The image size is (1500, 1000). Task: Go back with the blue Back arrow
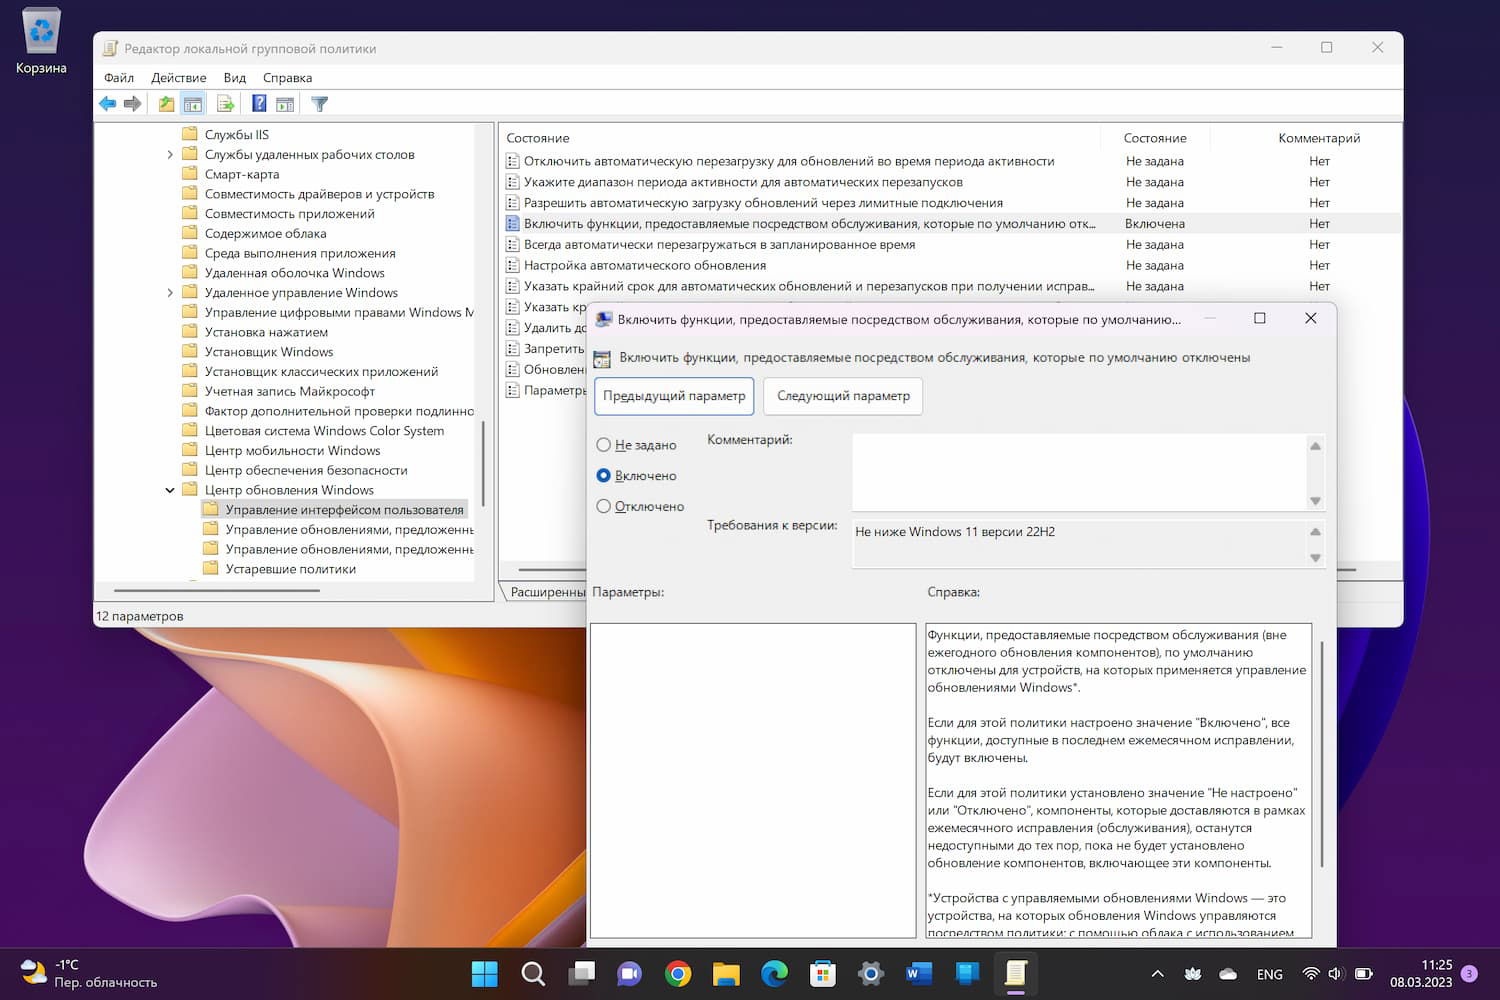(x=107, y=104)
